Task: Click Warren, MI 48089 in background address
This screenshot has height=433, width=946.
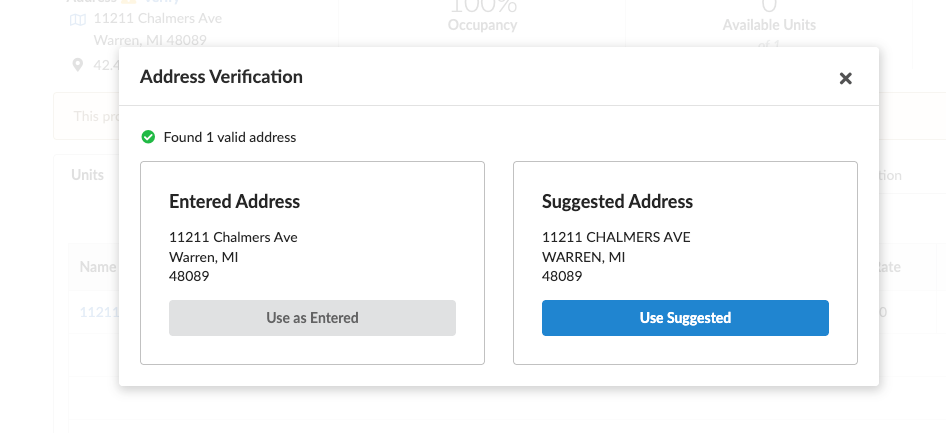Action: click(150, 40)
